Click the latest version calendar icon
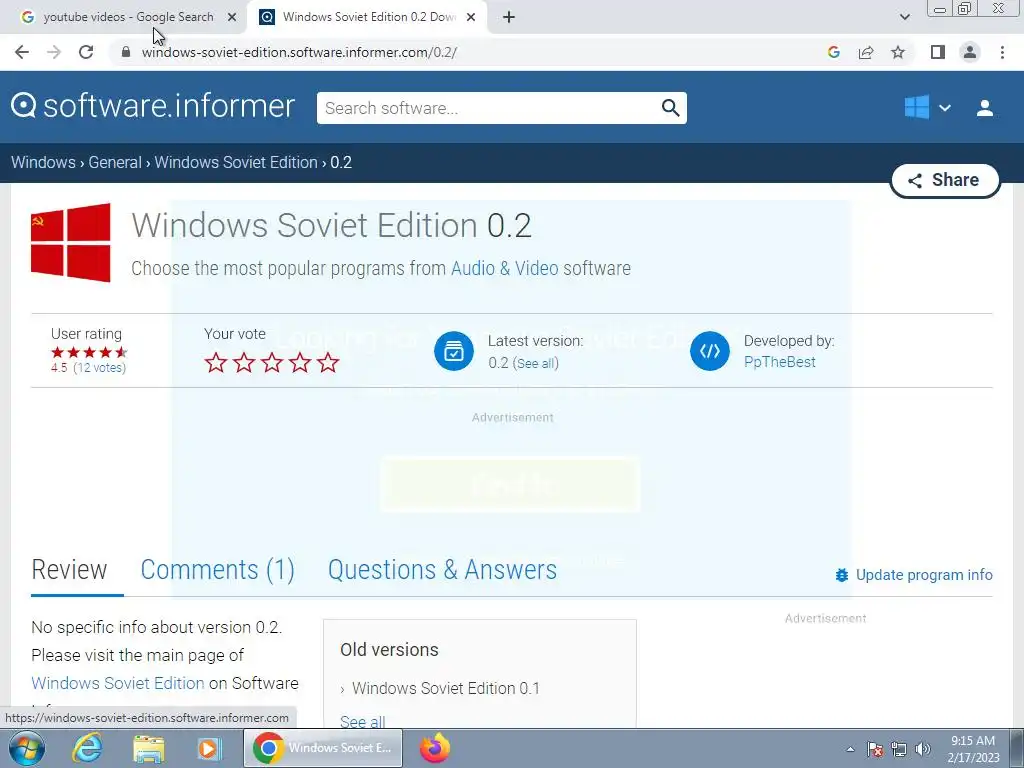The width and height of the screenshot is (1024, 768). point(454,351)
